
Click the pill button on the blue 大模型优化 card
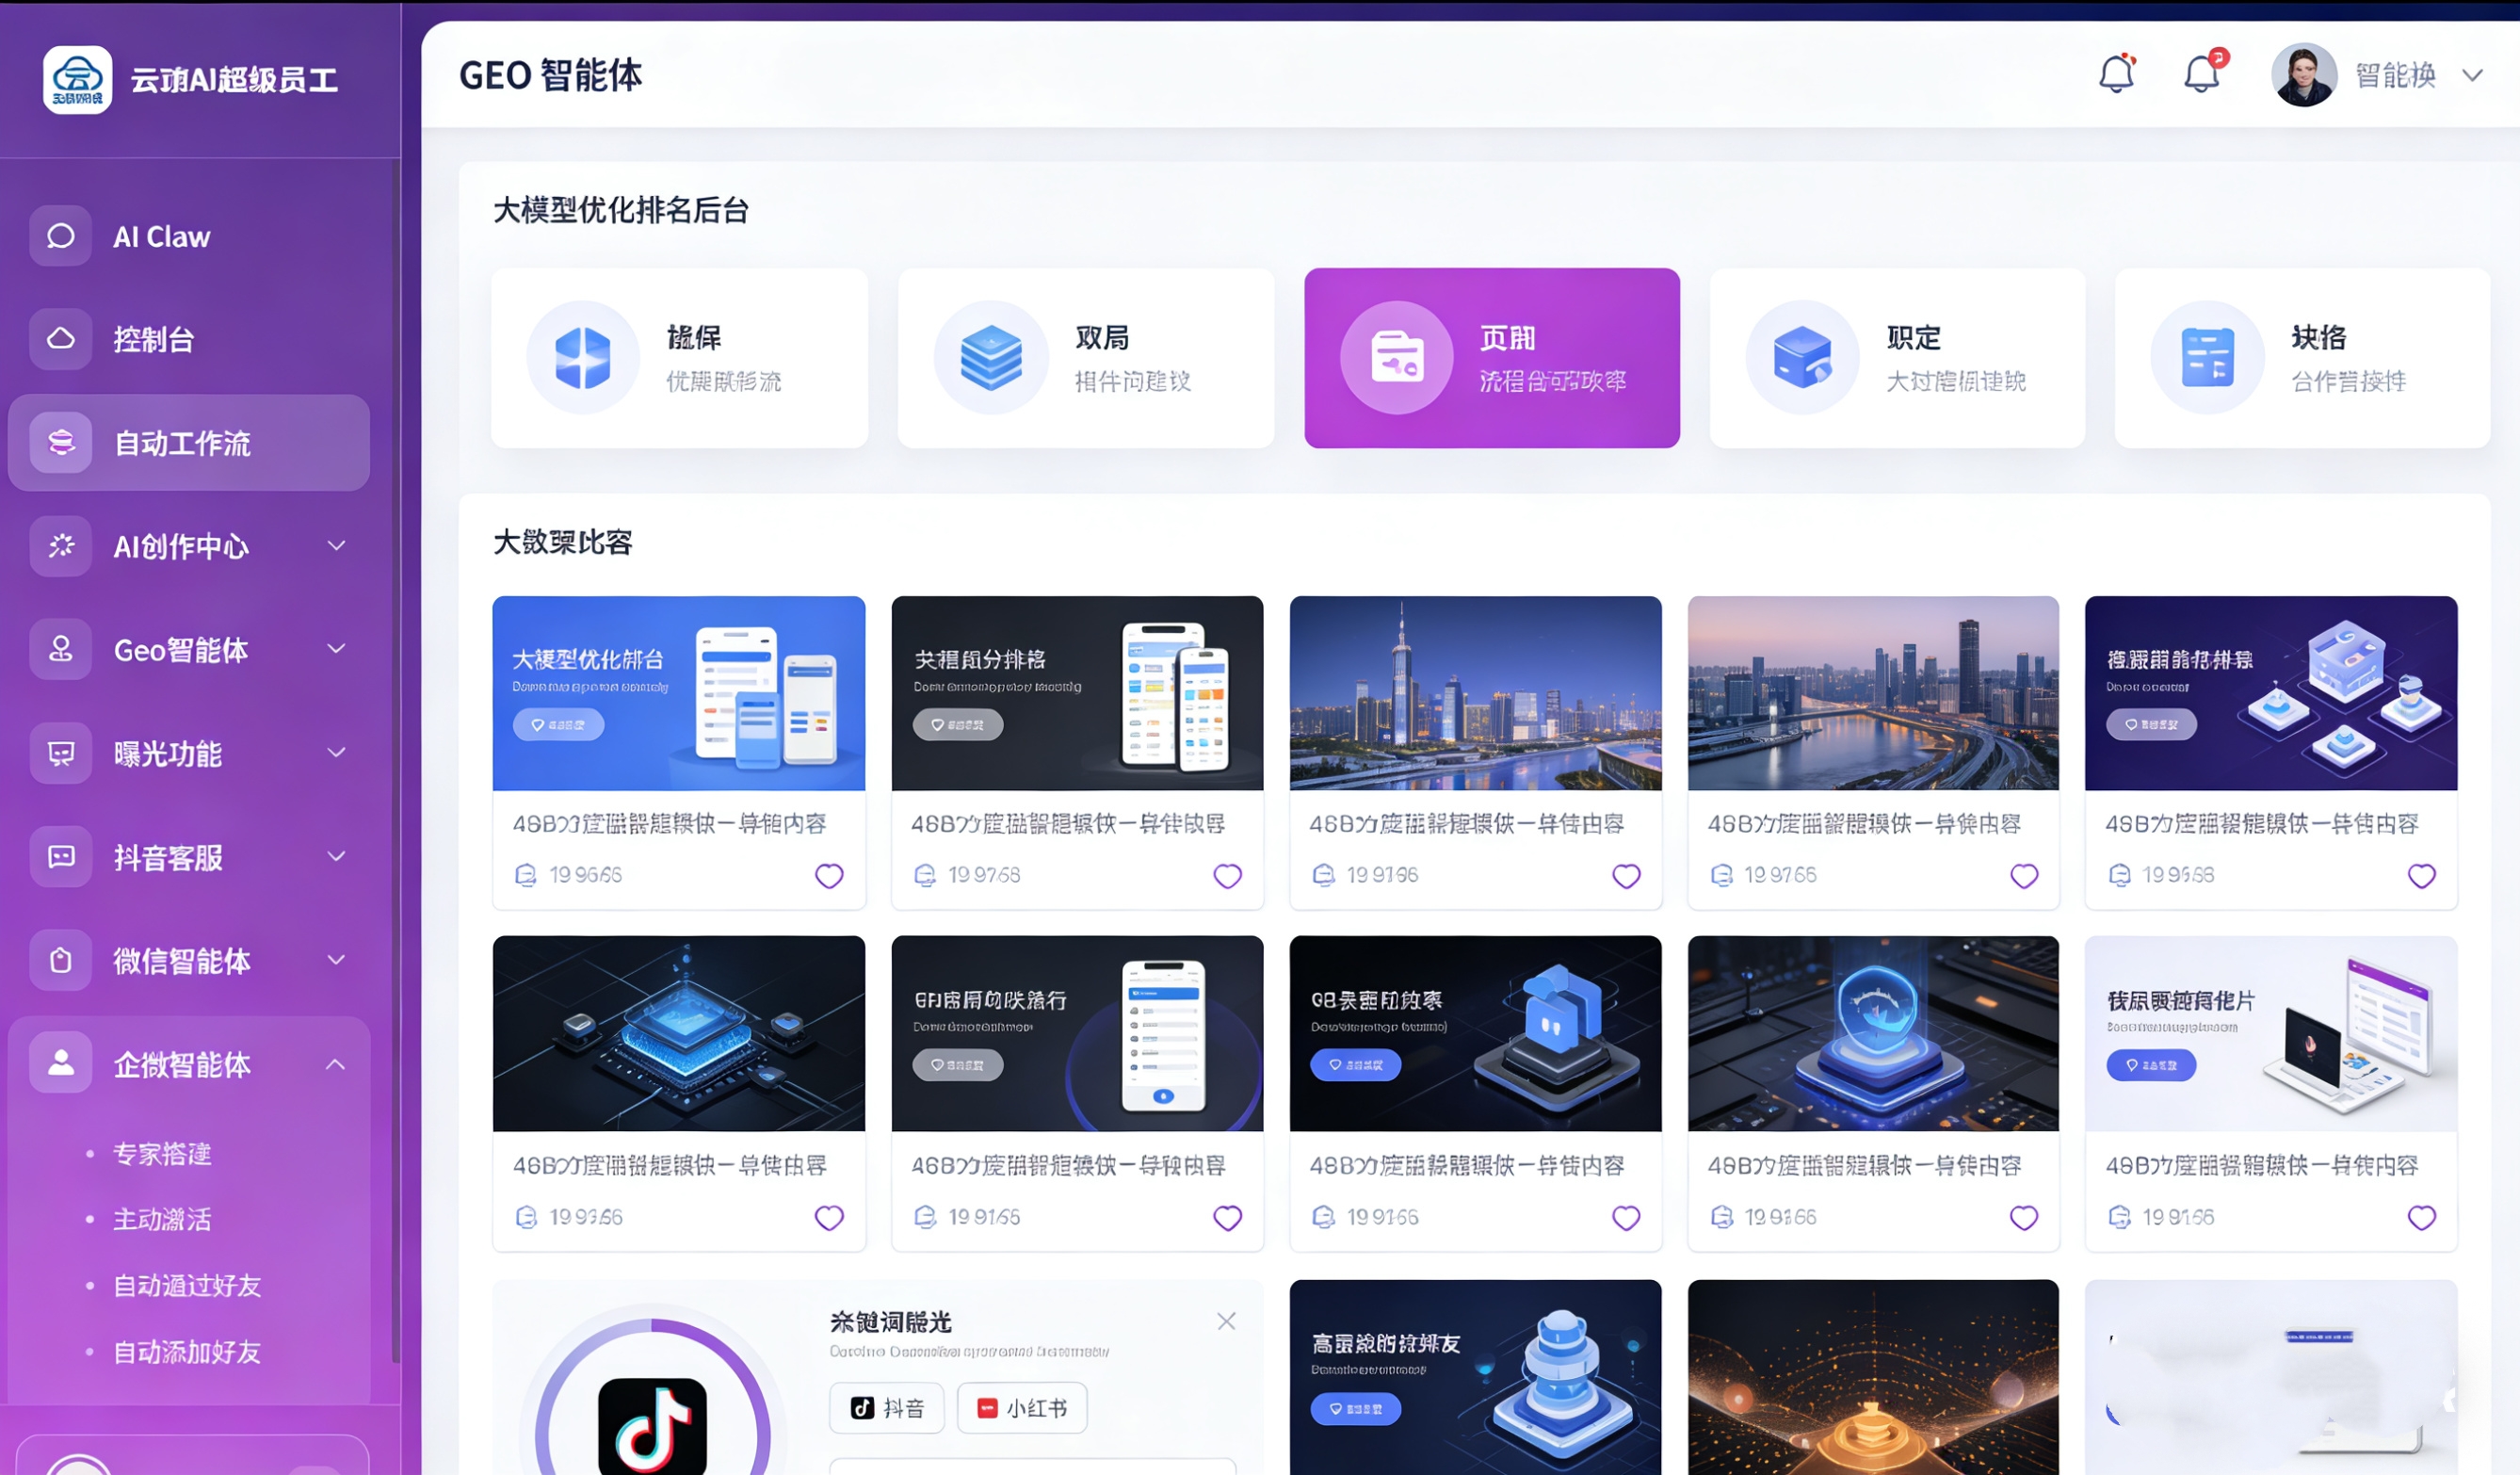pyautogui.click(x=559, y=725)
